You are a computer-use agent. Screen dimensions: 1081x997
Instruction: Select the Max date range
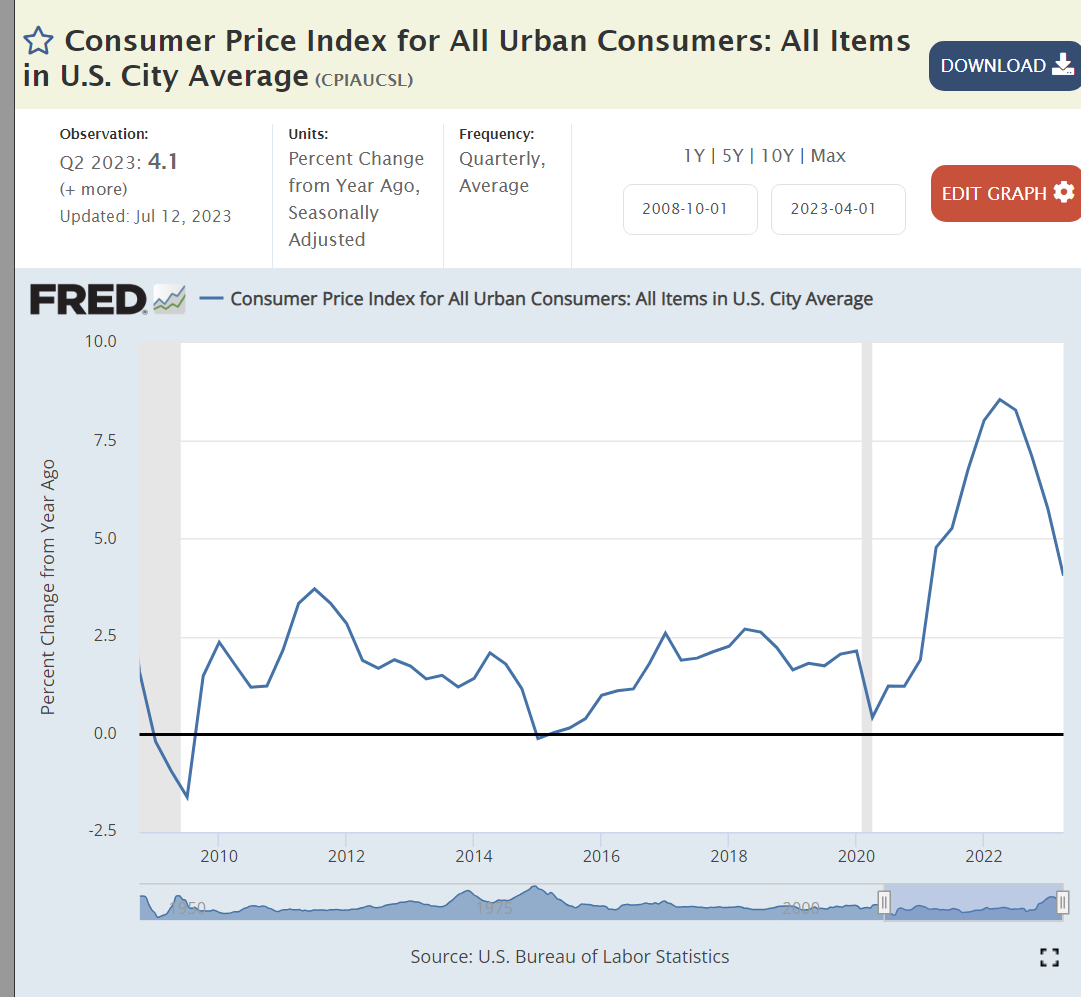pos(828,156)
